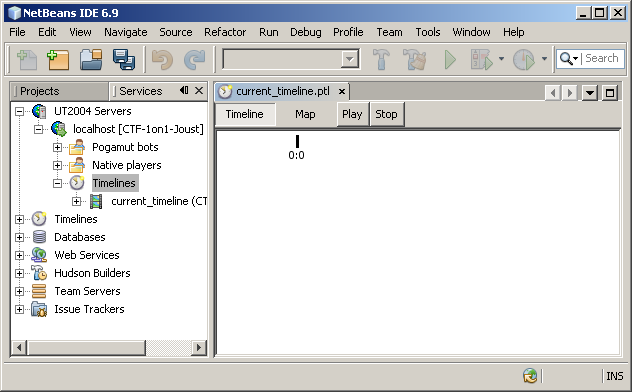Click the Open Project folder icon
Viewport: 632px width, 392px height.
[91, 60]
